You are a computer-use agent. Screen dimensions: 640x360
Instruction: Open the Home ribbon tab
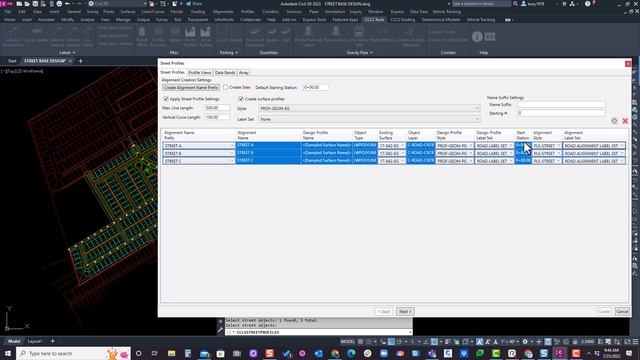pos(9,20)
